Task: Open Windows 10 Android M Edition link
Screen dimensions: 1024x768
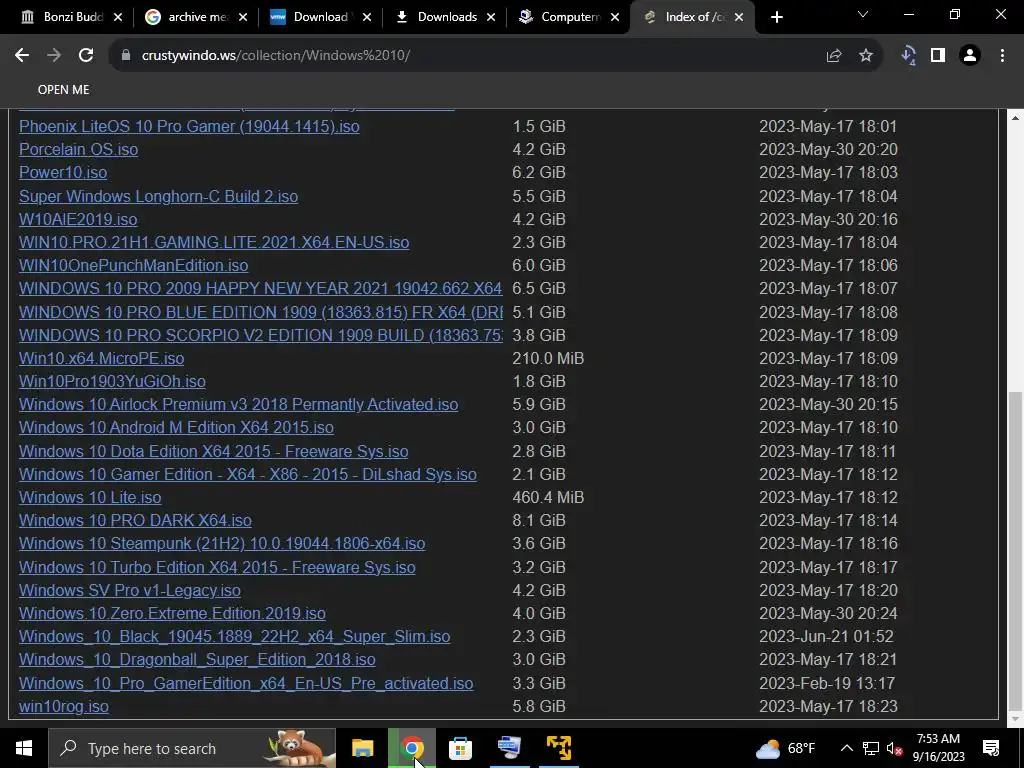Action: (x=176, y=427)
